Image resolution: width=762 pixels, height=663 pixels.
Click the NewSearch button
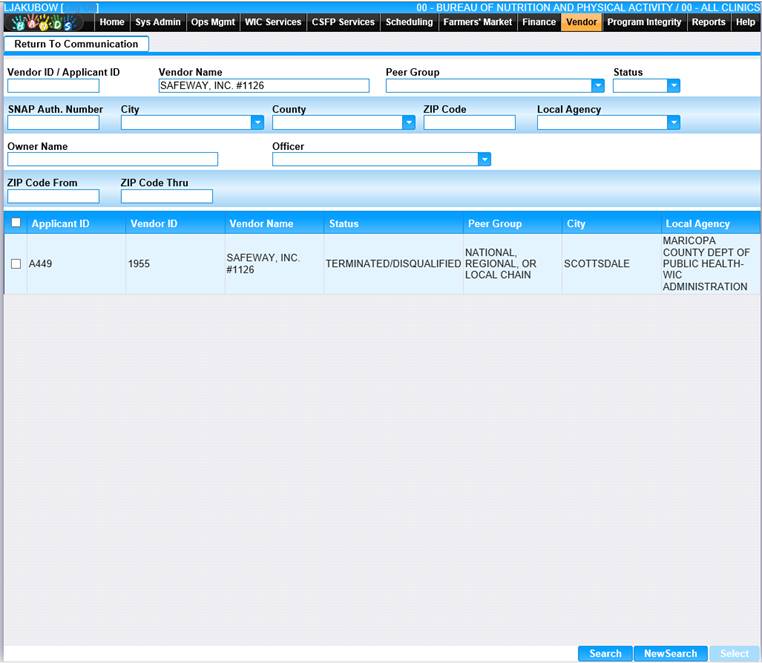(x=671, y=654)
